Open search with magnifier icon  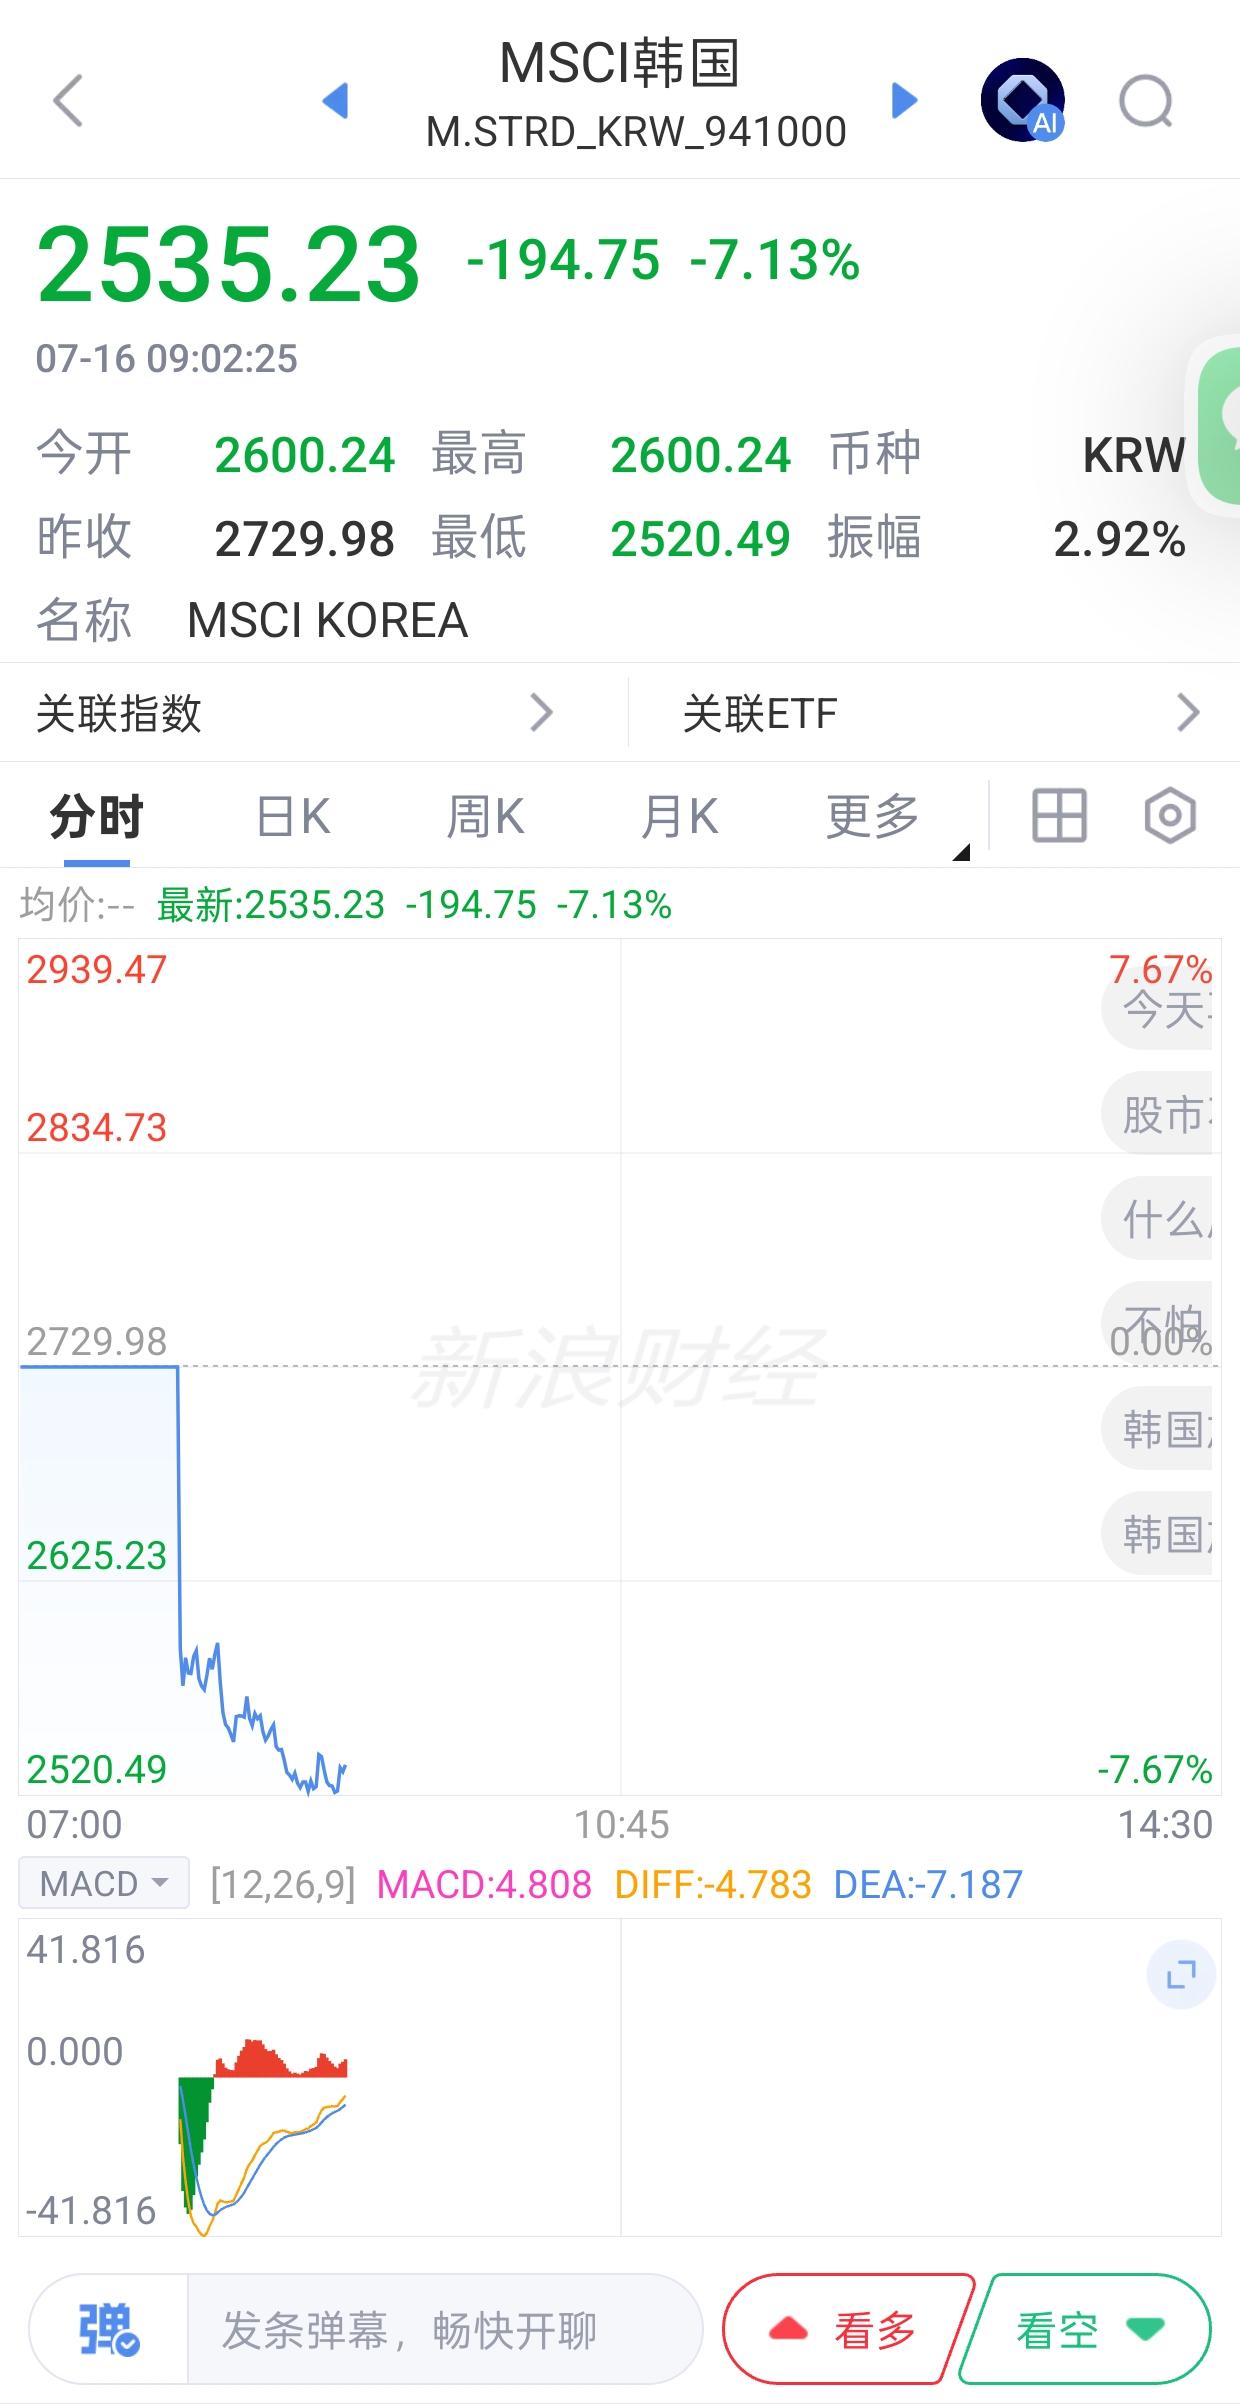(x=1146, y=101)
